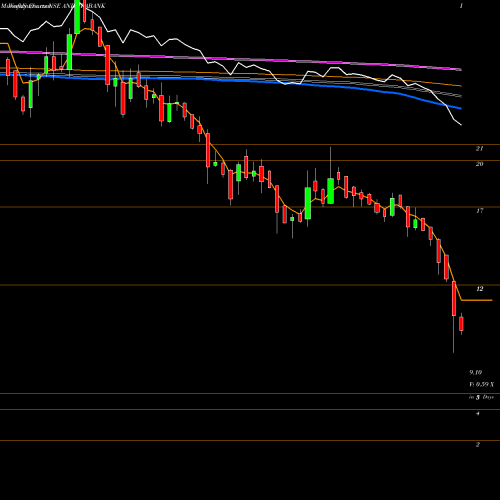The image size is (500, 500).
Task: Click the volume text V: 0.59 X
Action: 482,385
